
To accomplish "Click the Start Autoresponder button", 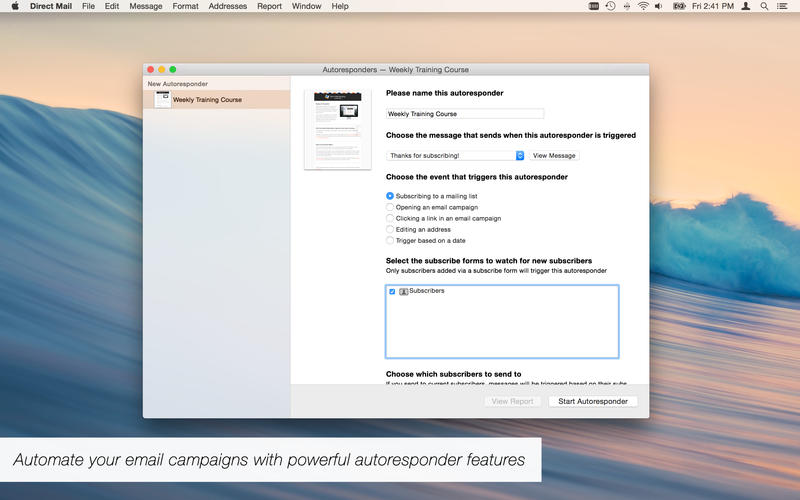I will (593, 402).
